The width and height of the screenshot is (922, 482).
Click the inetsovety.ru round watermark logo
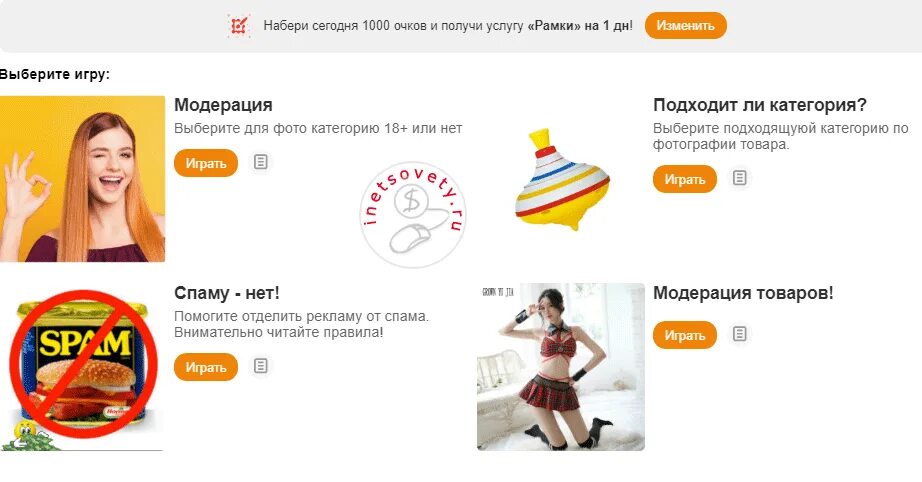click(x=413, y=215)
